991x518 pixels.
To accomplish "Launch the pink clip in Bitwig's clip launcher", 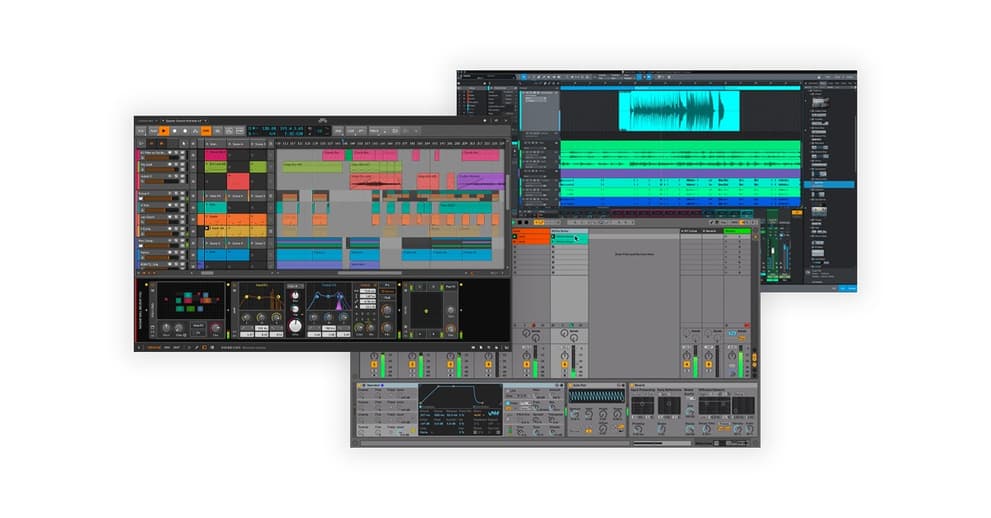I will coord(216,155).
